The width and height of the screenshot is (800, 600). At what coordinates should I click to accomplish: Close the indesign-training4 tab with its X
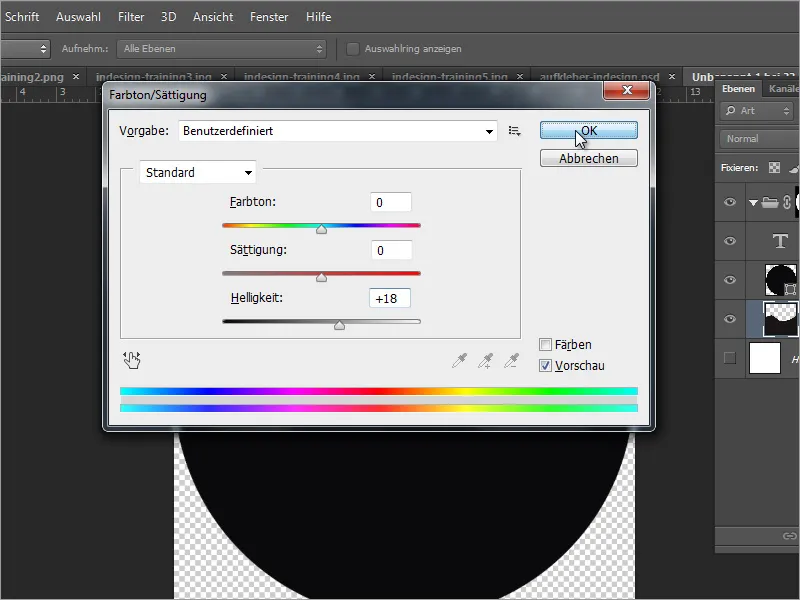coord(372,77)
